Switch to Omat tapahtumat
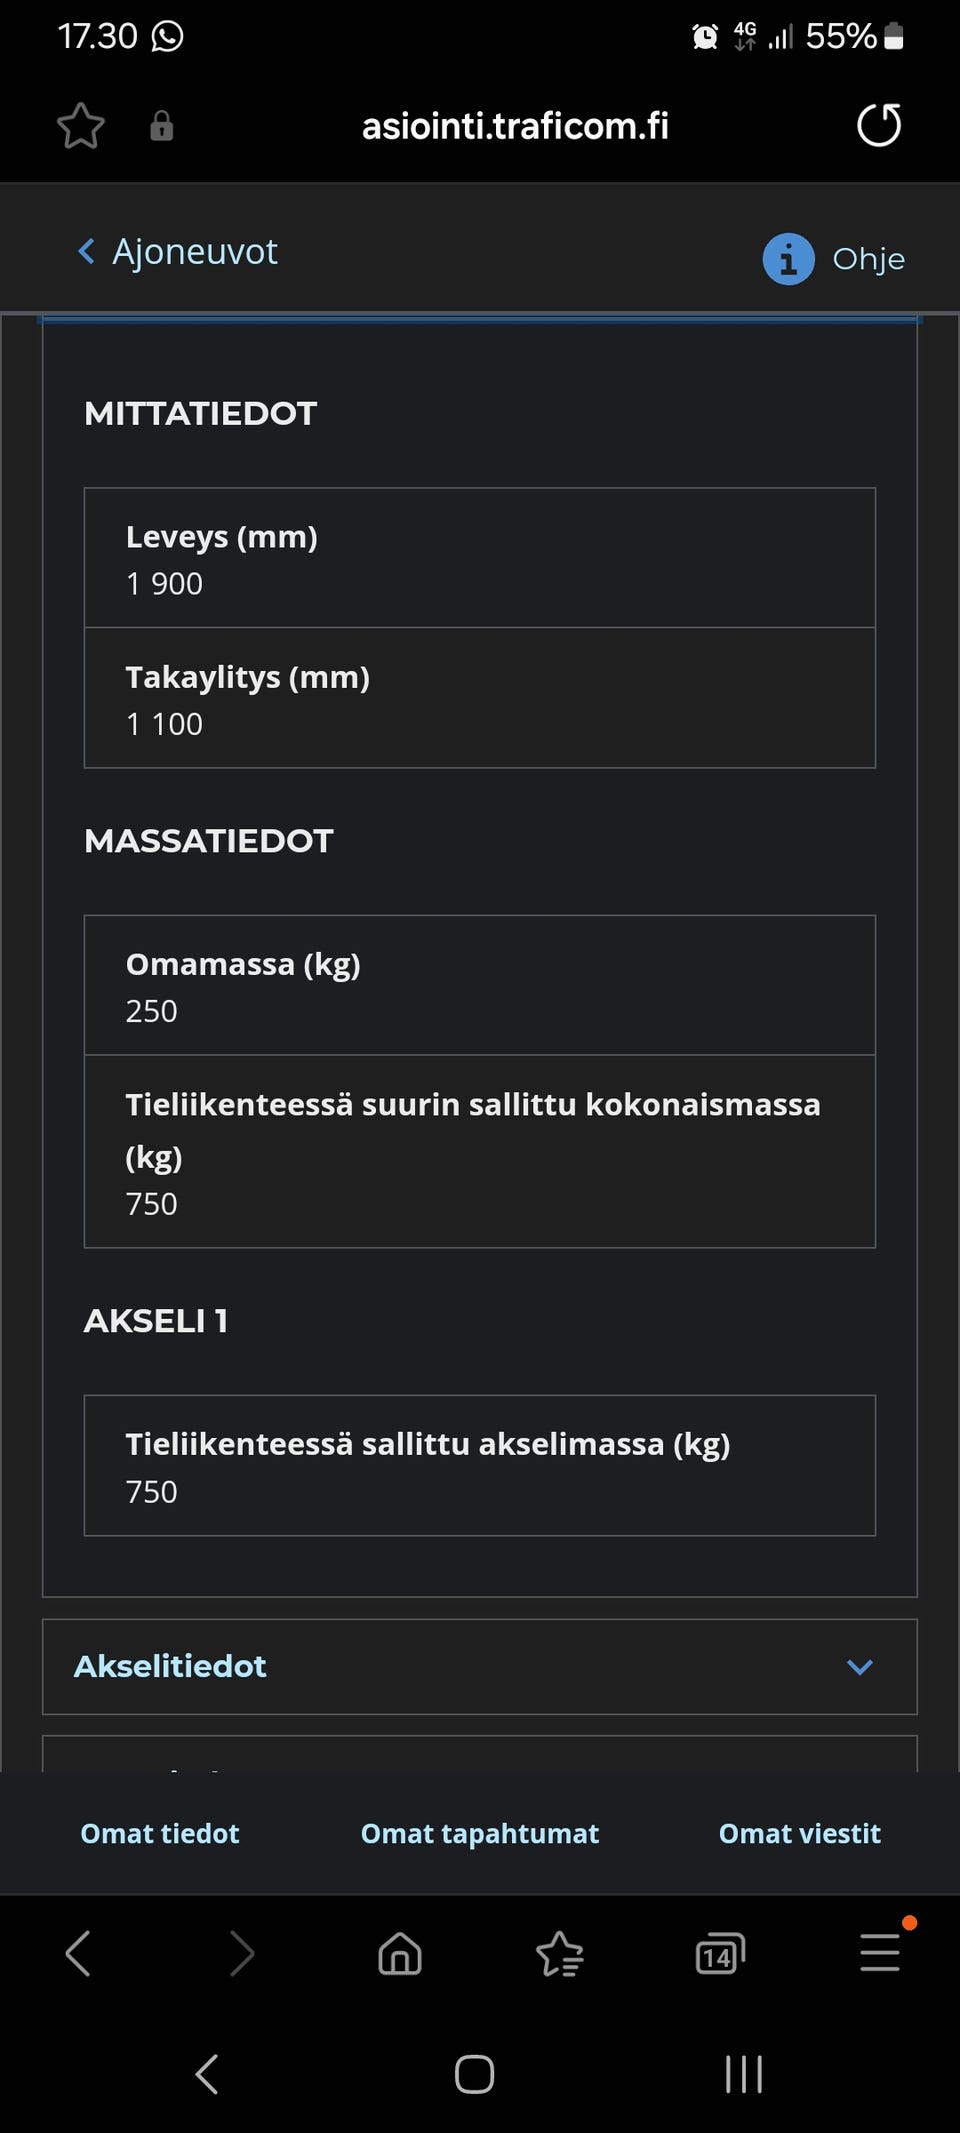The width and height of the screenshot is (960, 2133). 480,1833
